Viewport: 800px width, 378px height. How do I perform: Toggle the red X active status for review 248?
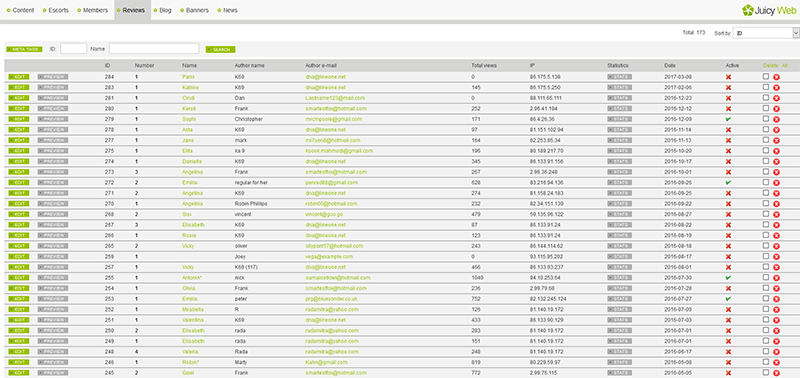[x=729, y=351]
